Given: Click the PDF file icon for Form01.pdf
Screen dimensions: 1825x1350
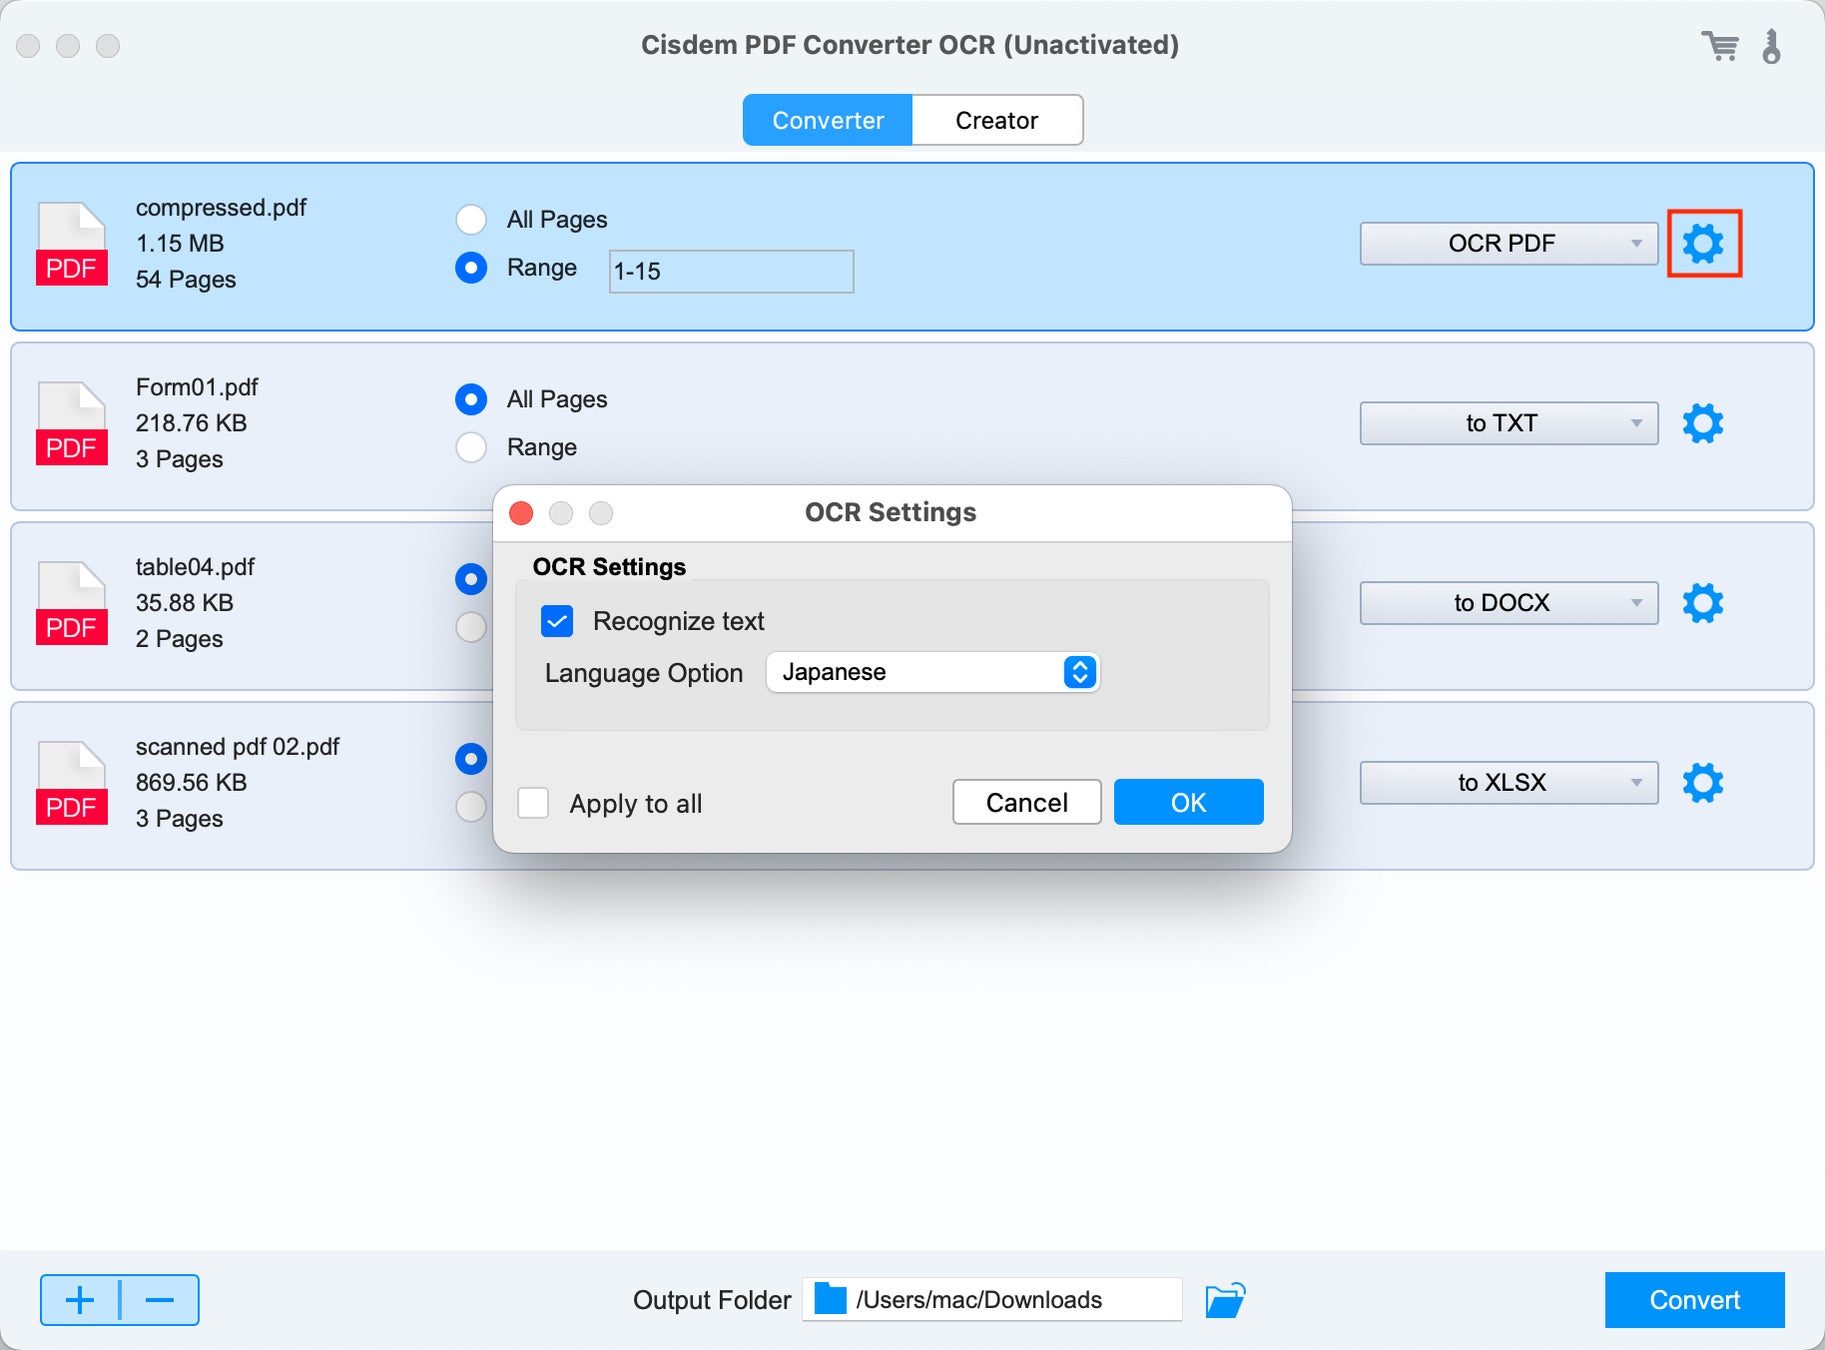Looking at the screenshot, I should coord(72,424).
